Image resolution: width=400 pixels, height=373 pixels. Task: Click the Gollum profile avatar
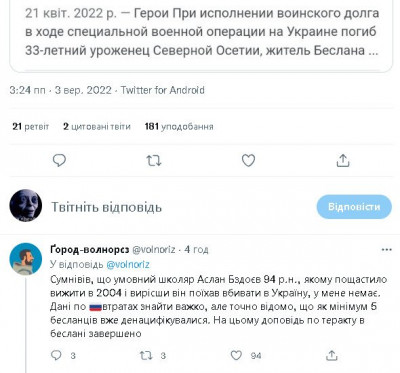(x=26, y=205)
